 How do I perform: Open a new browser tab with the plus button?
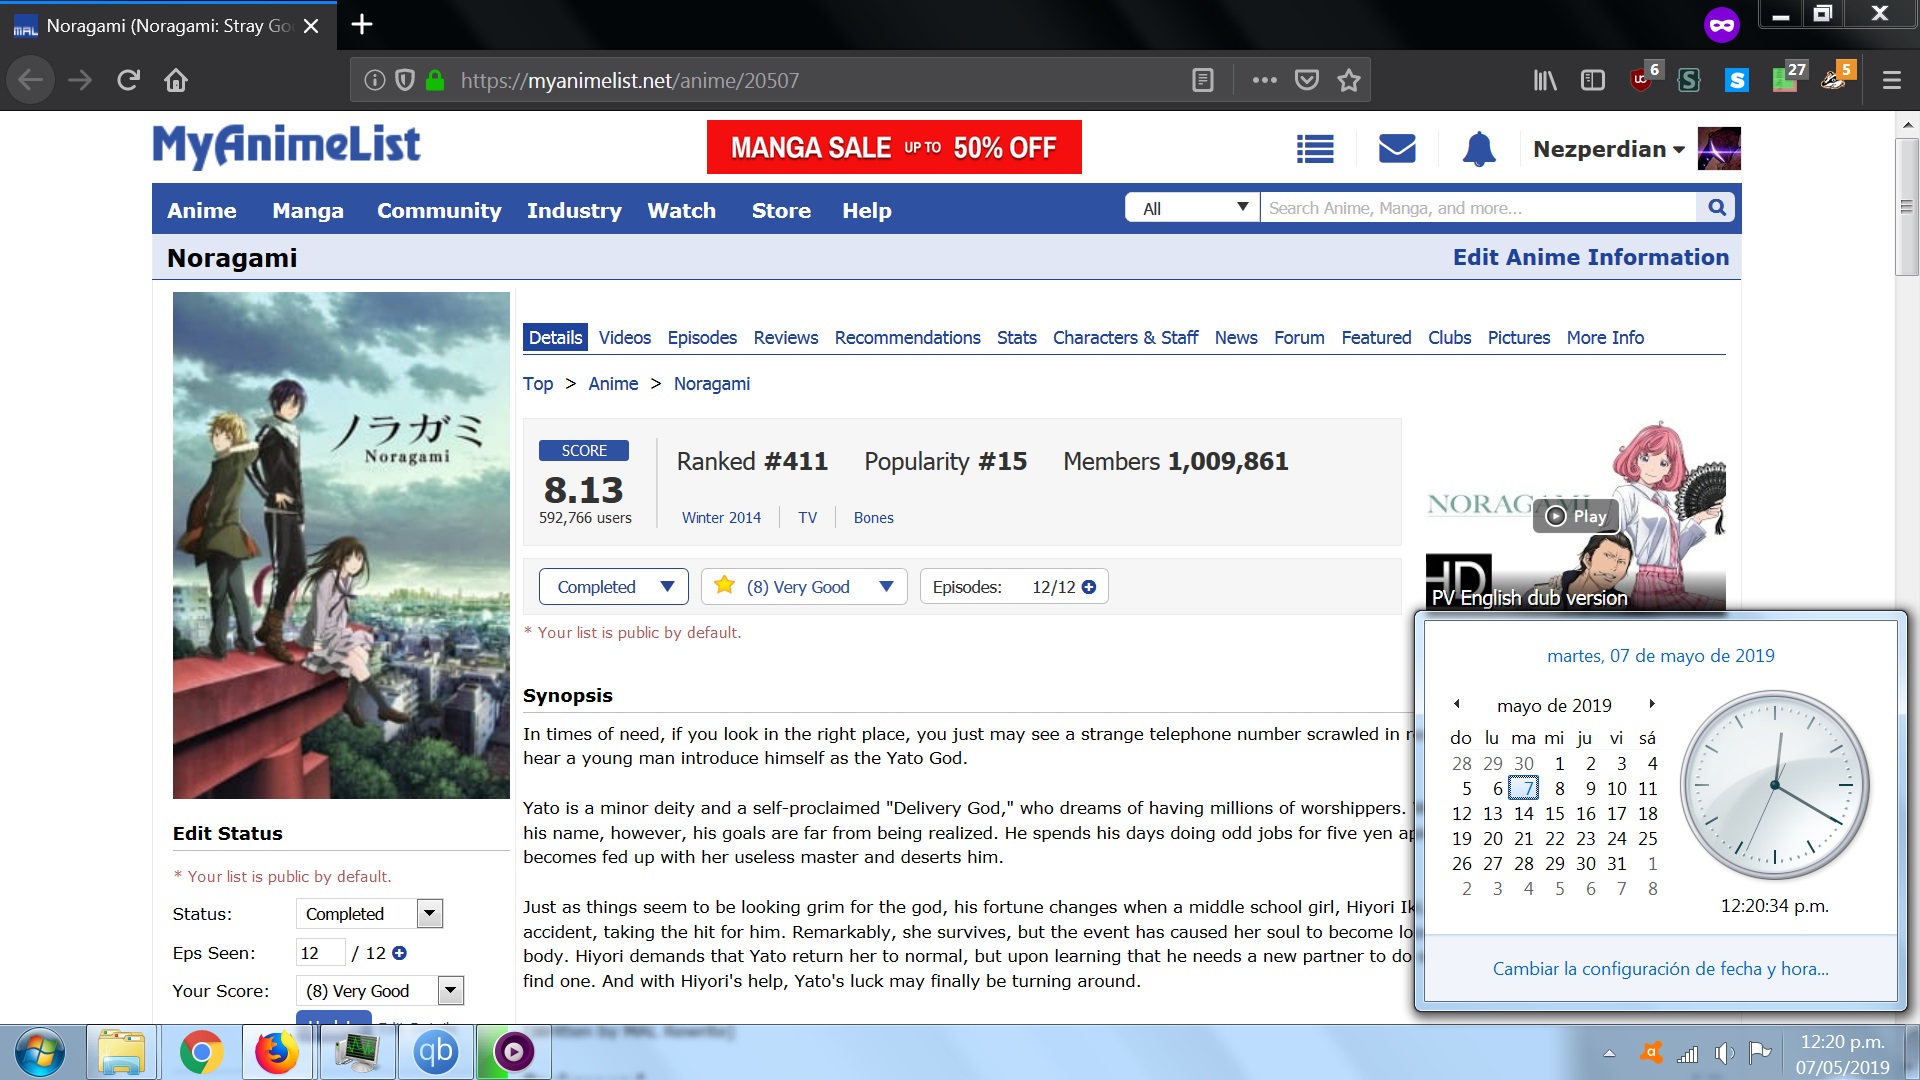362,24
